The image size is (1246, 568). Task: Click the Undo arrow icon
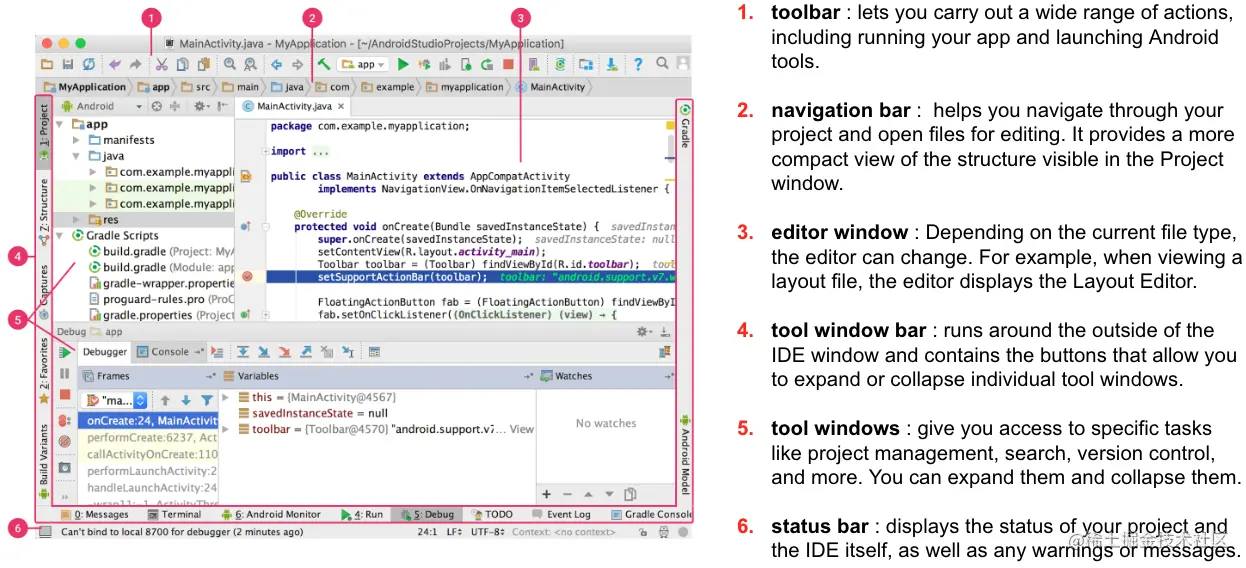pyautogui.click(x=115, y=64)
